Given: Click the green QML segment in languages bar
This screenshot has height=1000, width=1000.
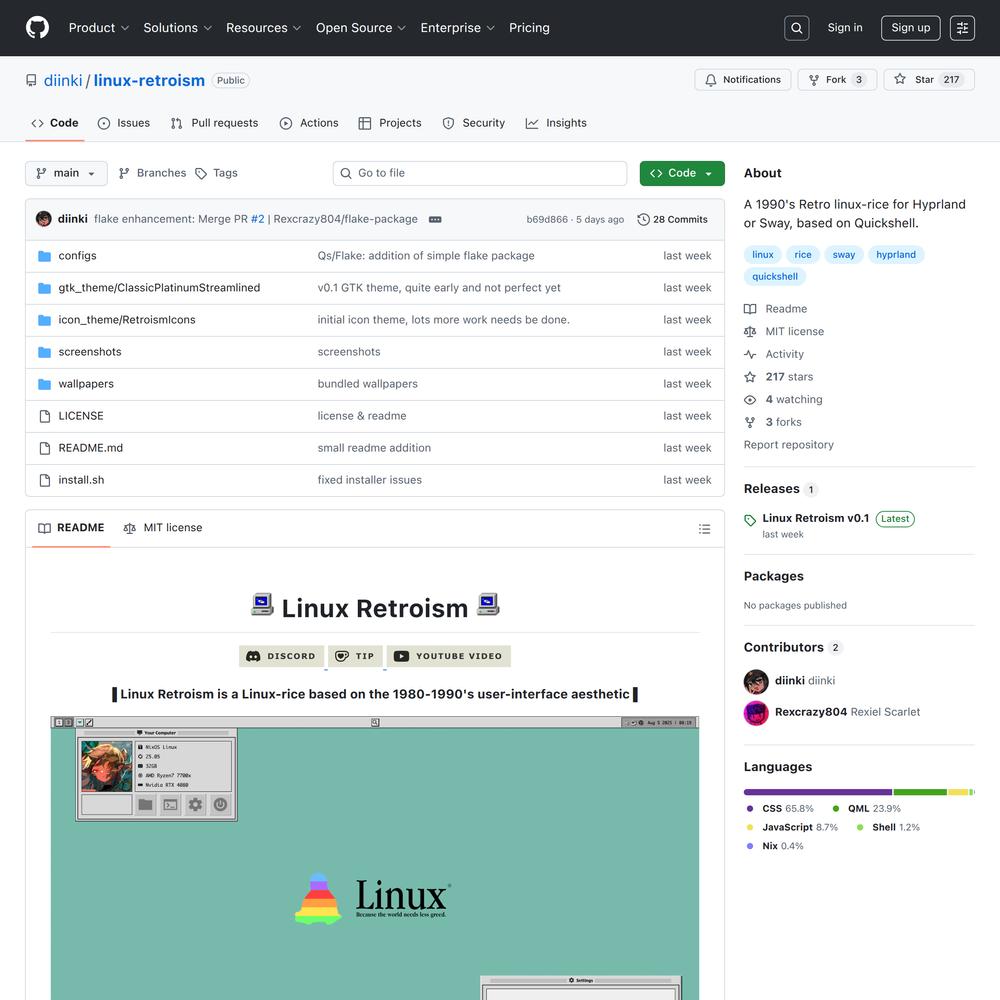Looking at the screenshot, I should (920, 792).
